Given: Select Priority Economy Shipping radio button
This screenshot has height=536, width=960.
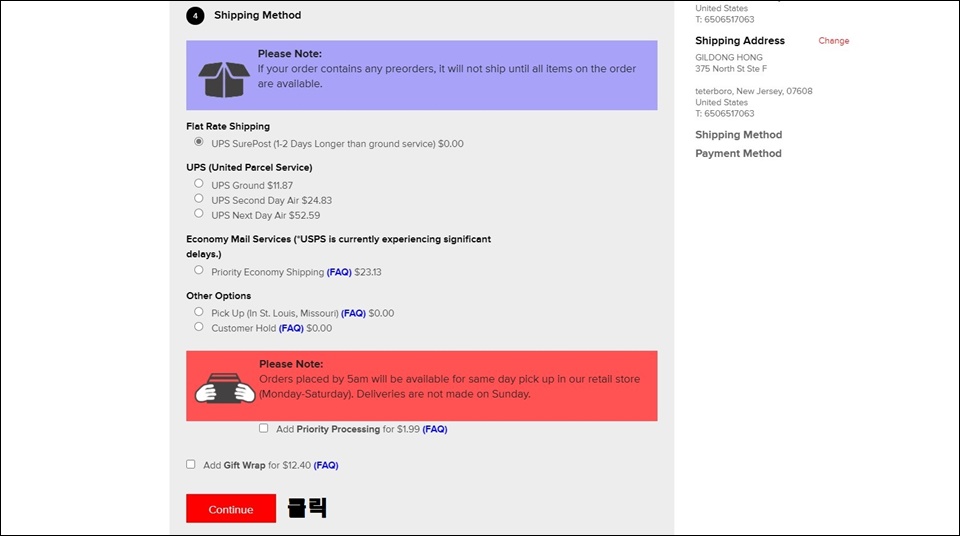Looking at the screenshot, I should coord(198,270).
